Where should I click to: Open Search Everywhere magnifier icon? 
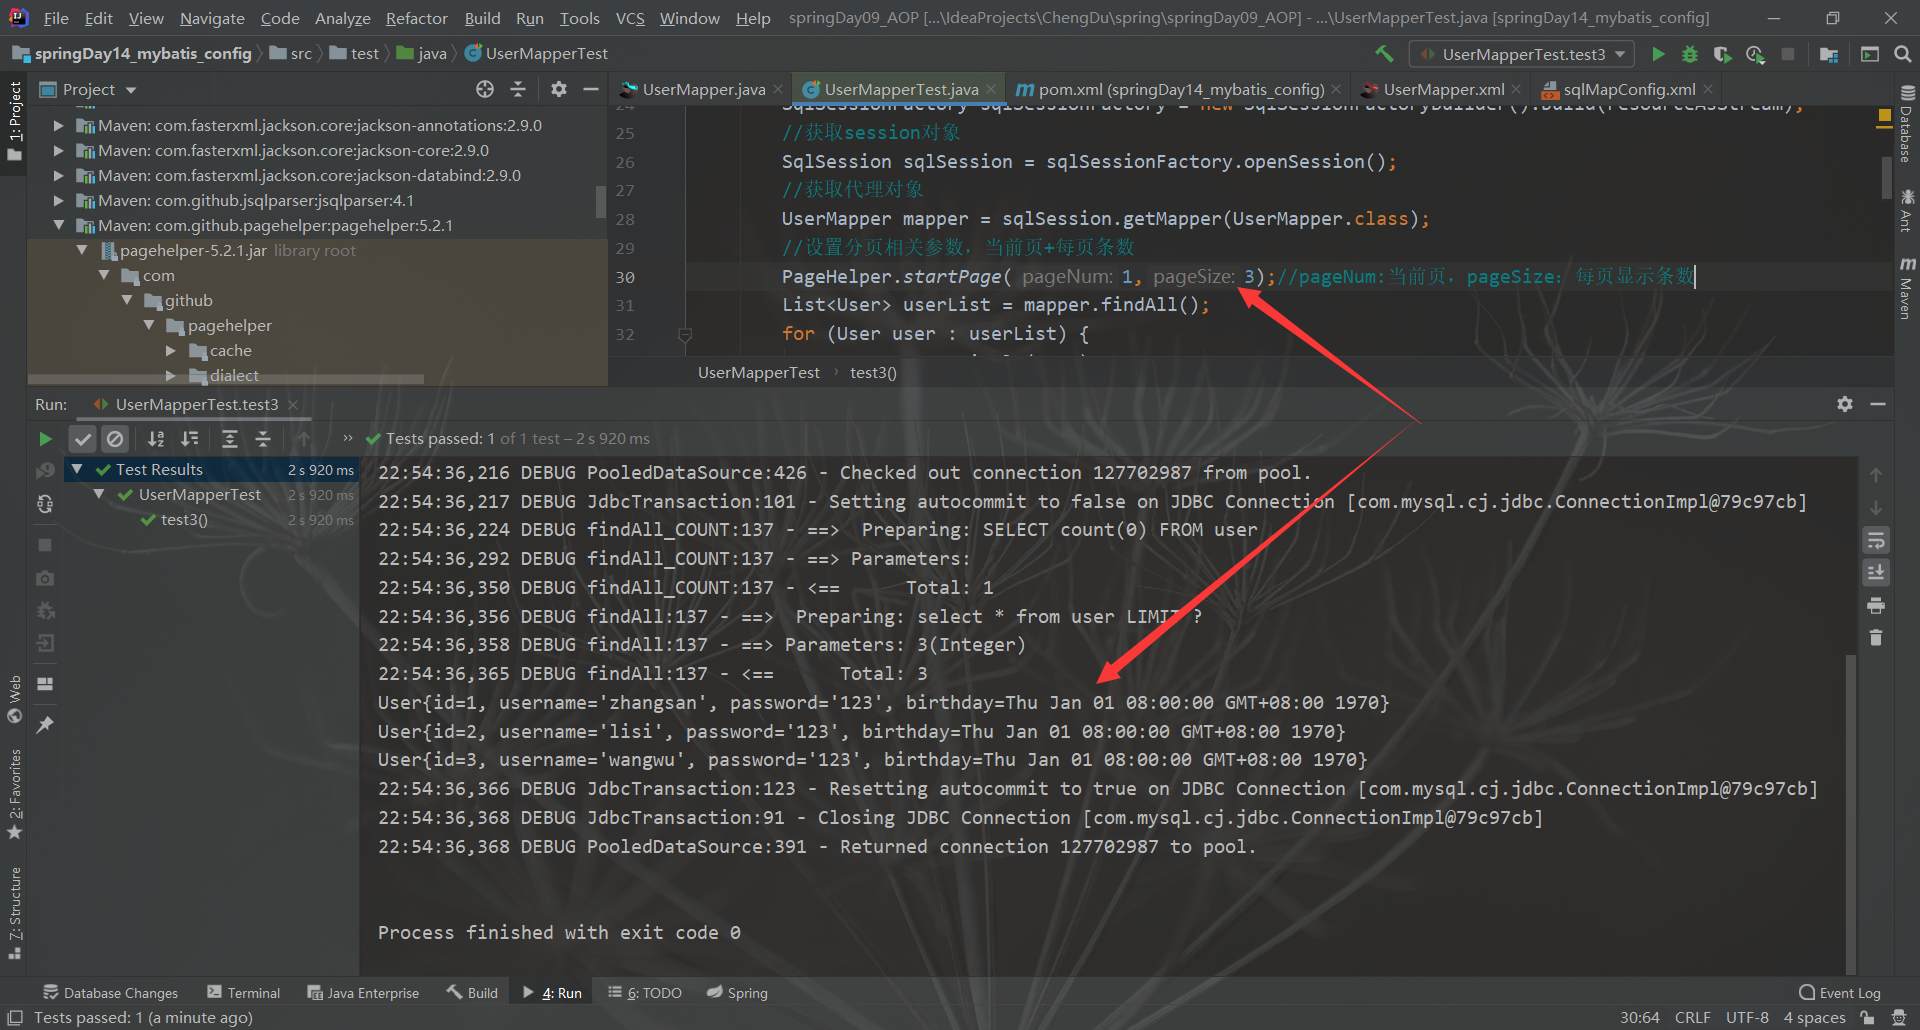click(x=1903, y=54)
